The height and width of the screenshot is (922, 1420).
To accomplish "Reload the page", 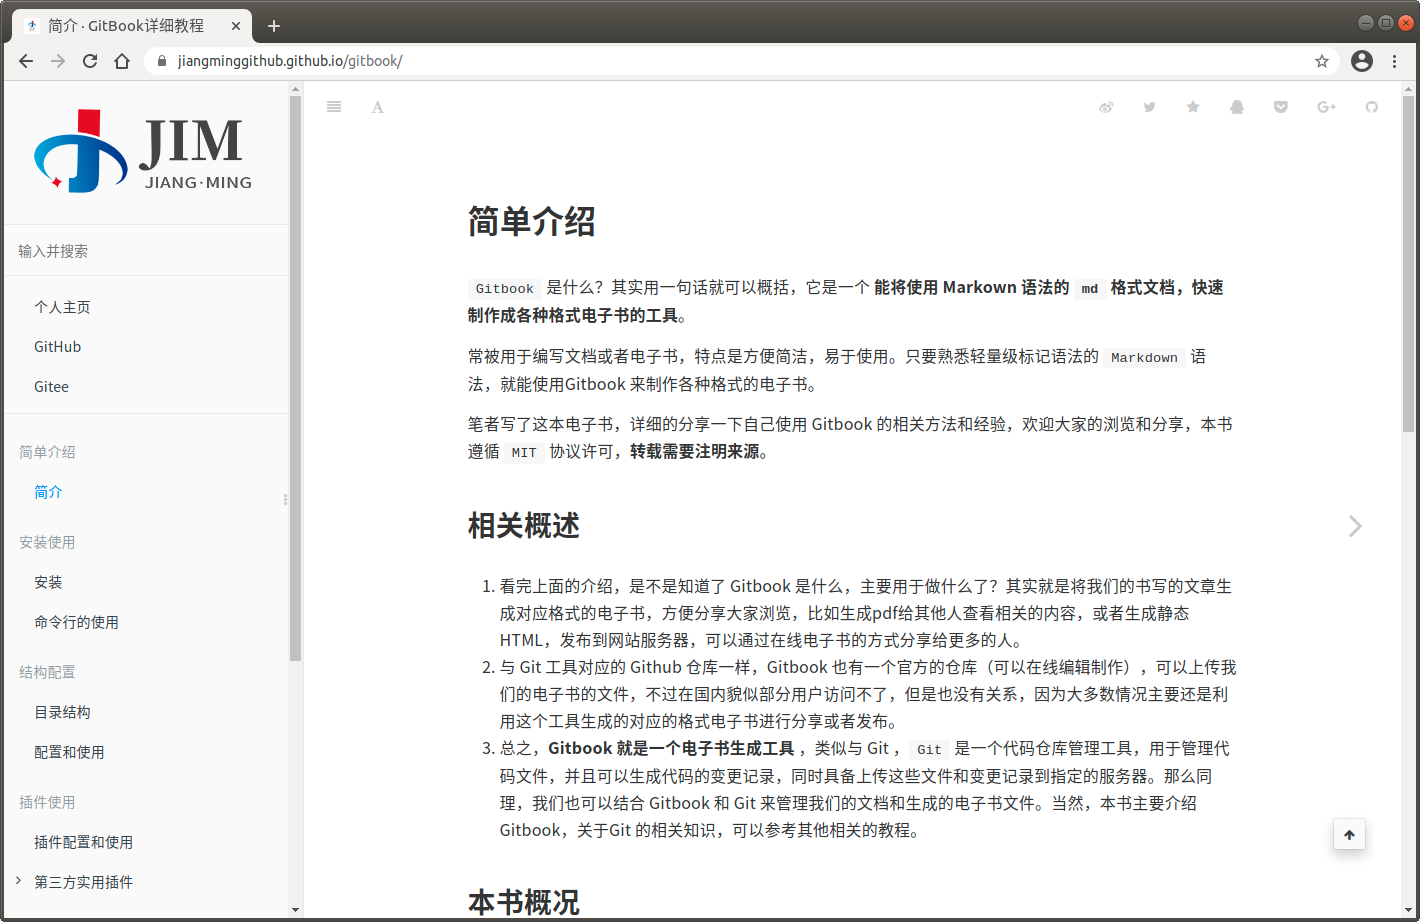I will 90,61.
